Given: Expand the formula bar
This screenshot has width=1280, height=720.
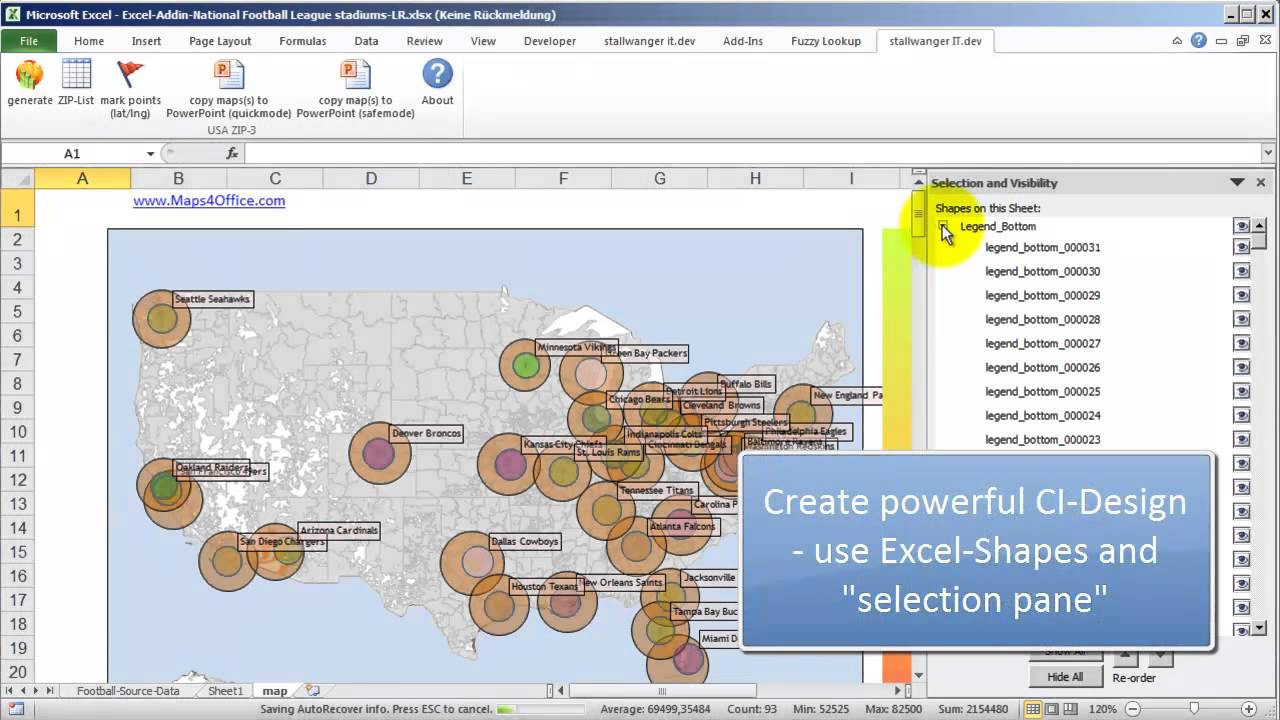Looking at the screenshot, I should pyautogui.click(x=1269, y=153).
